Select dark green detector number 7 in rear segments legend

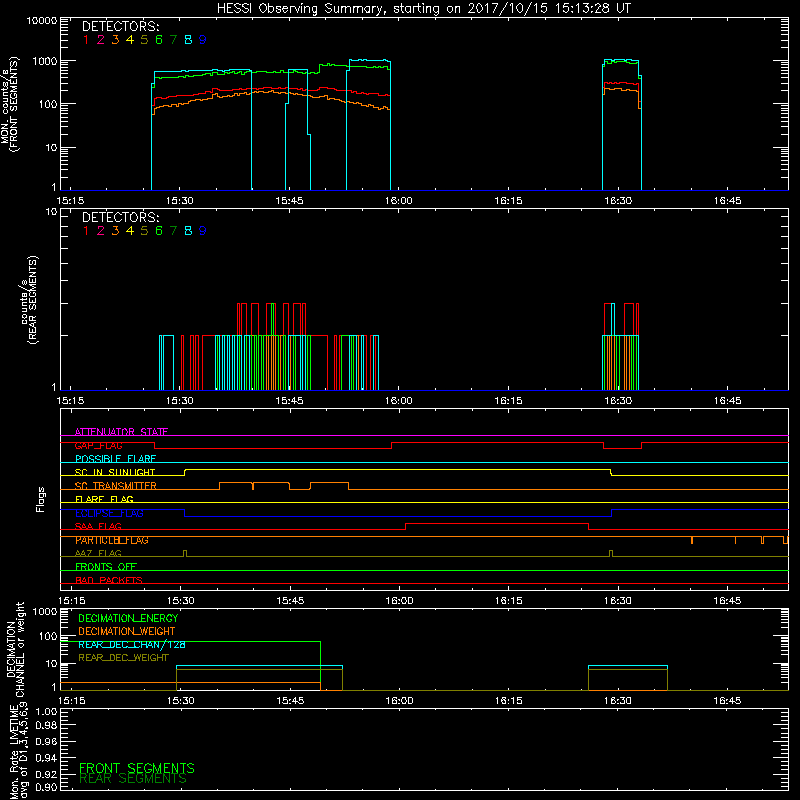pos(173,231)
